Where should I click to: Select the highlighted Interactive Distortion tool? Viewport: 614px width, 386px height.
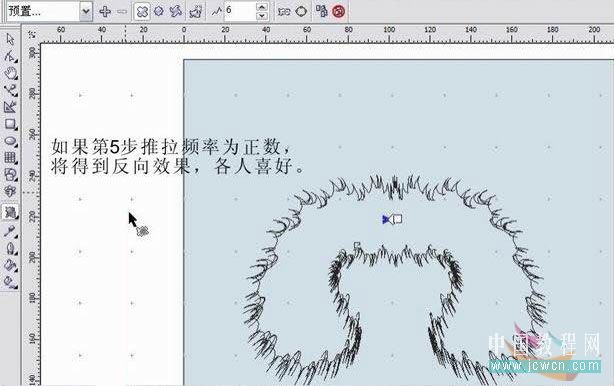coord(10,213)
